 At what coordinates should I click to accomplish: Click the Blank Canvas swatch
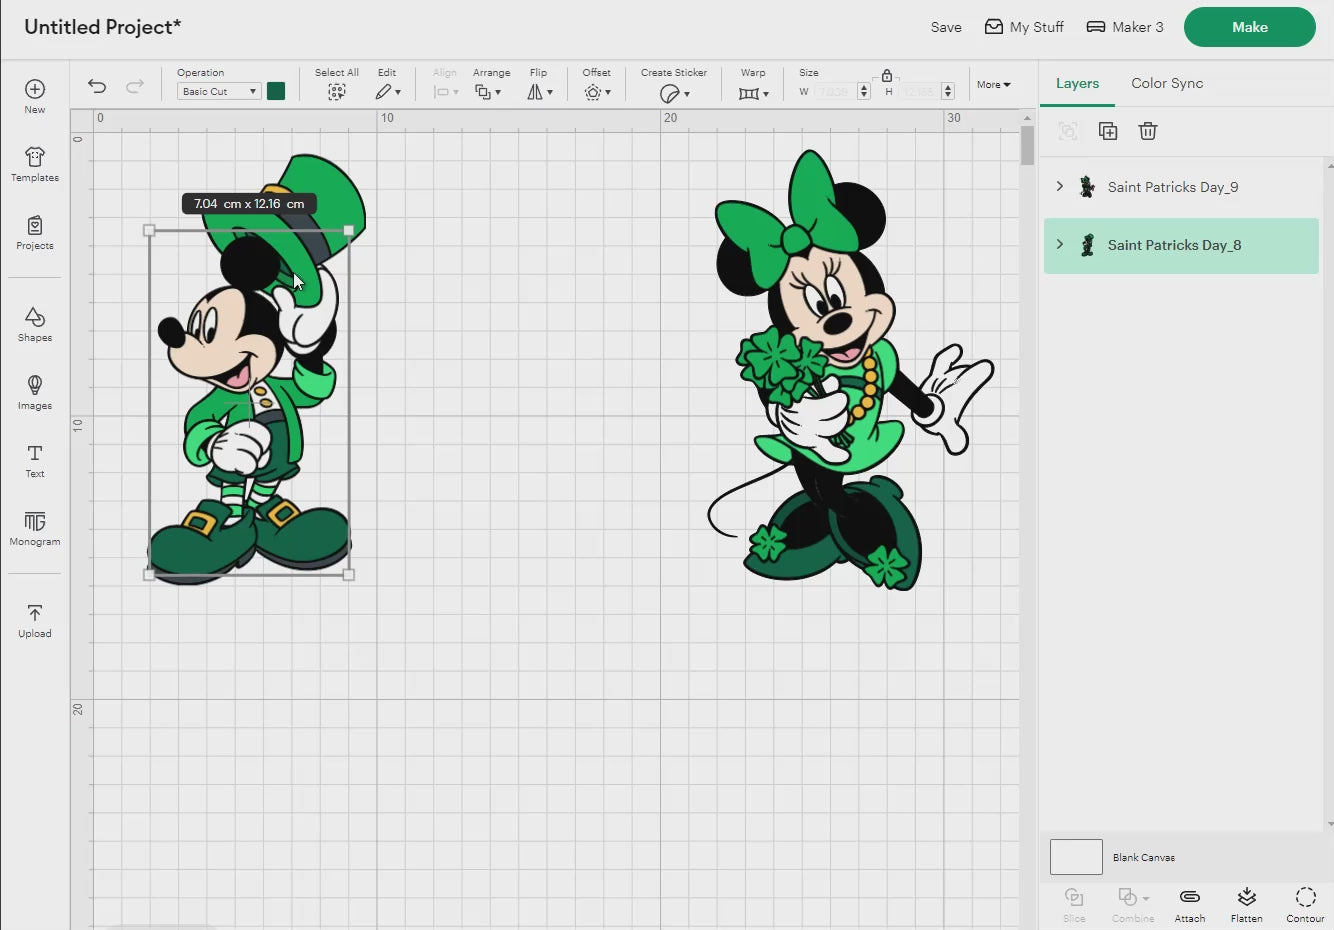coord(1076,857)
